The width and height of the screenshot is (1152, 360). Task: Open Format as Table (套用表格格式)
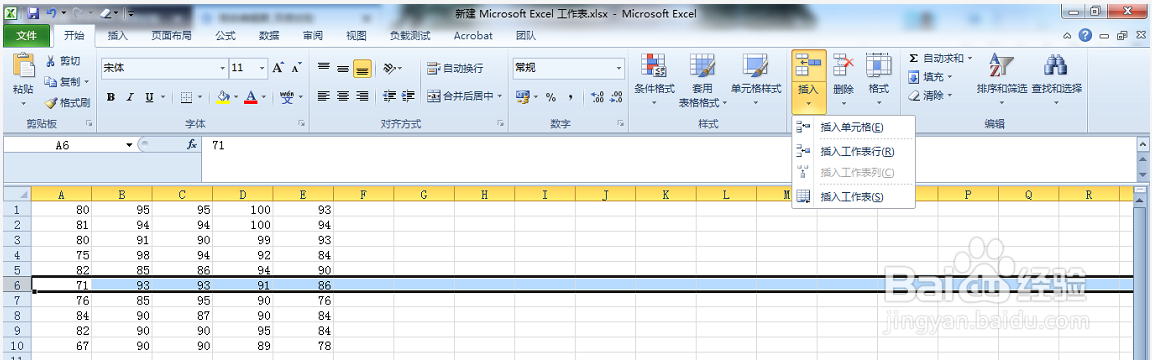(702, 80)
